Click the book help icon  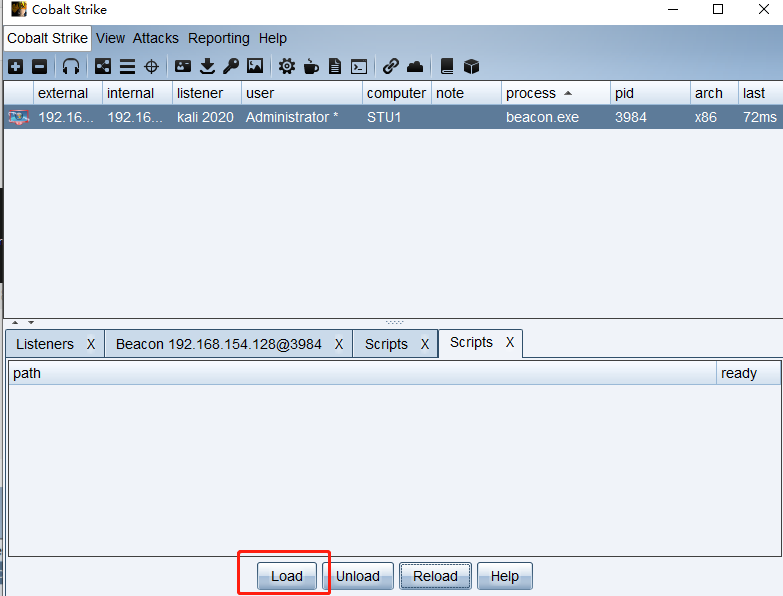[447, 66]
